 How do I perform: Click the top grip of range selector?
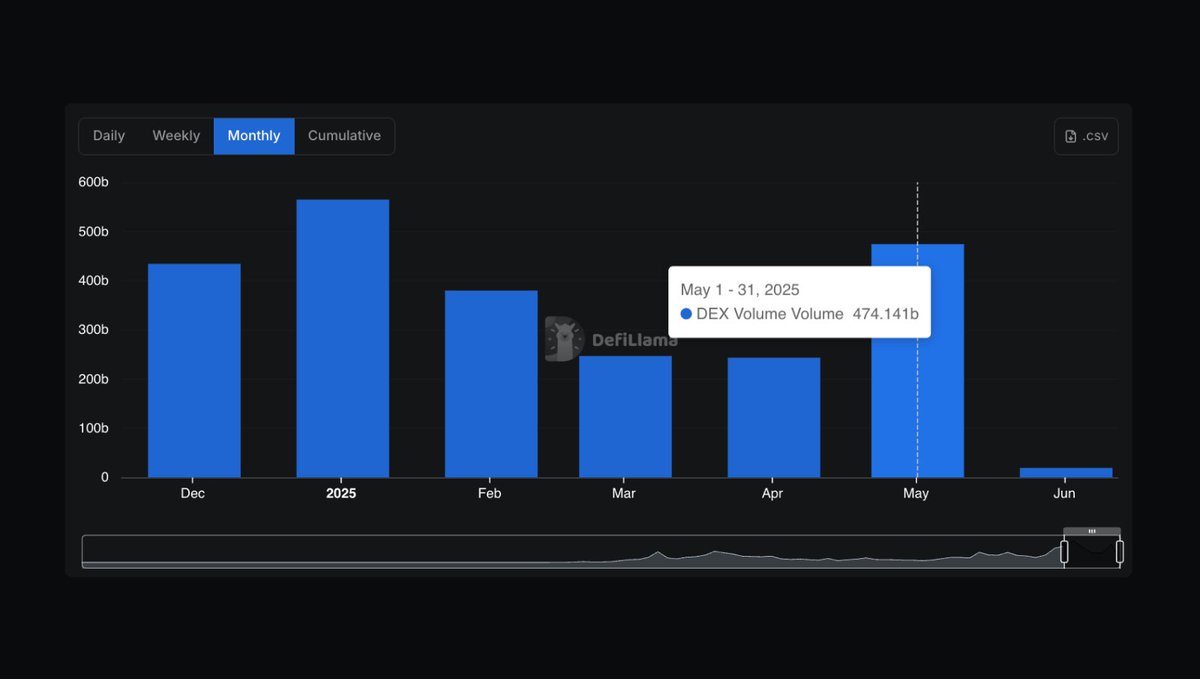point(1092,531)
